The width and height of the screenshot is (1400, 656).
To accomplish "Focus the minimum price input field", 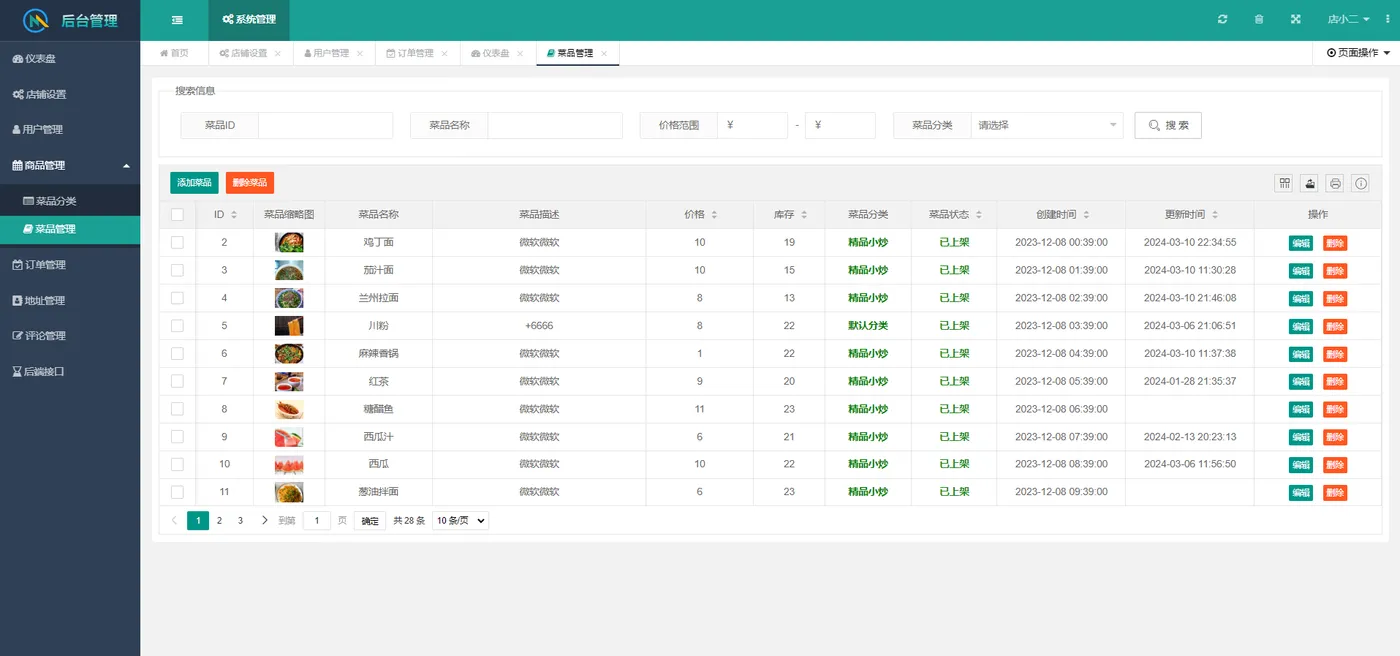I will (753, 125).
